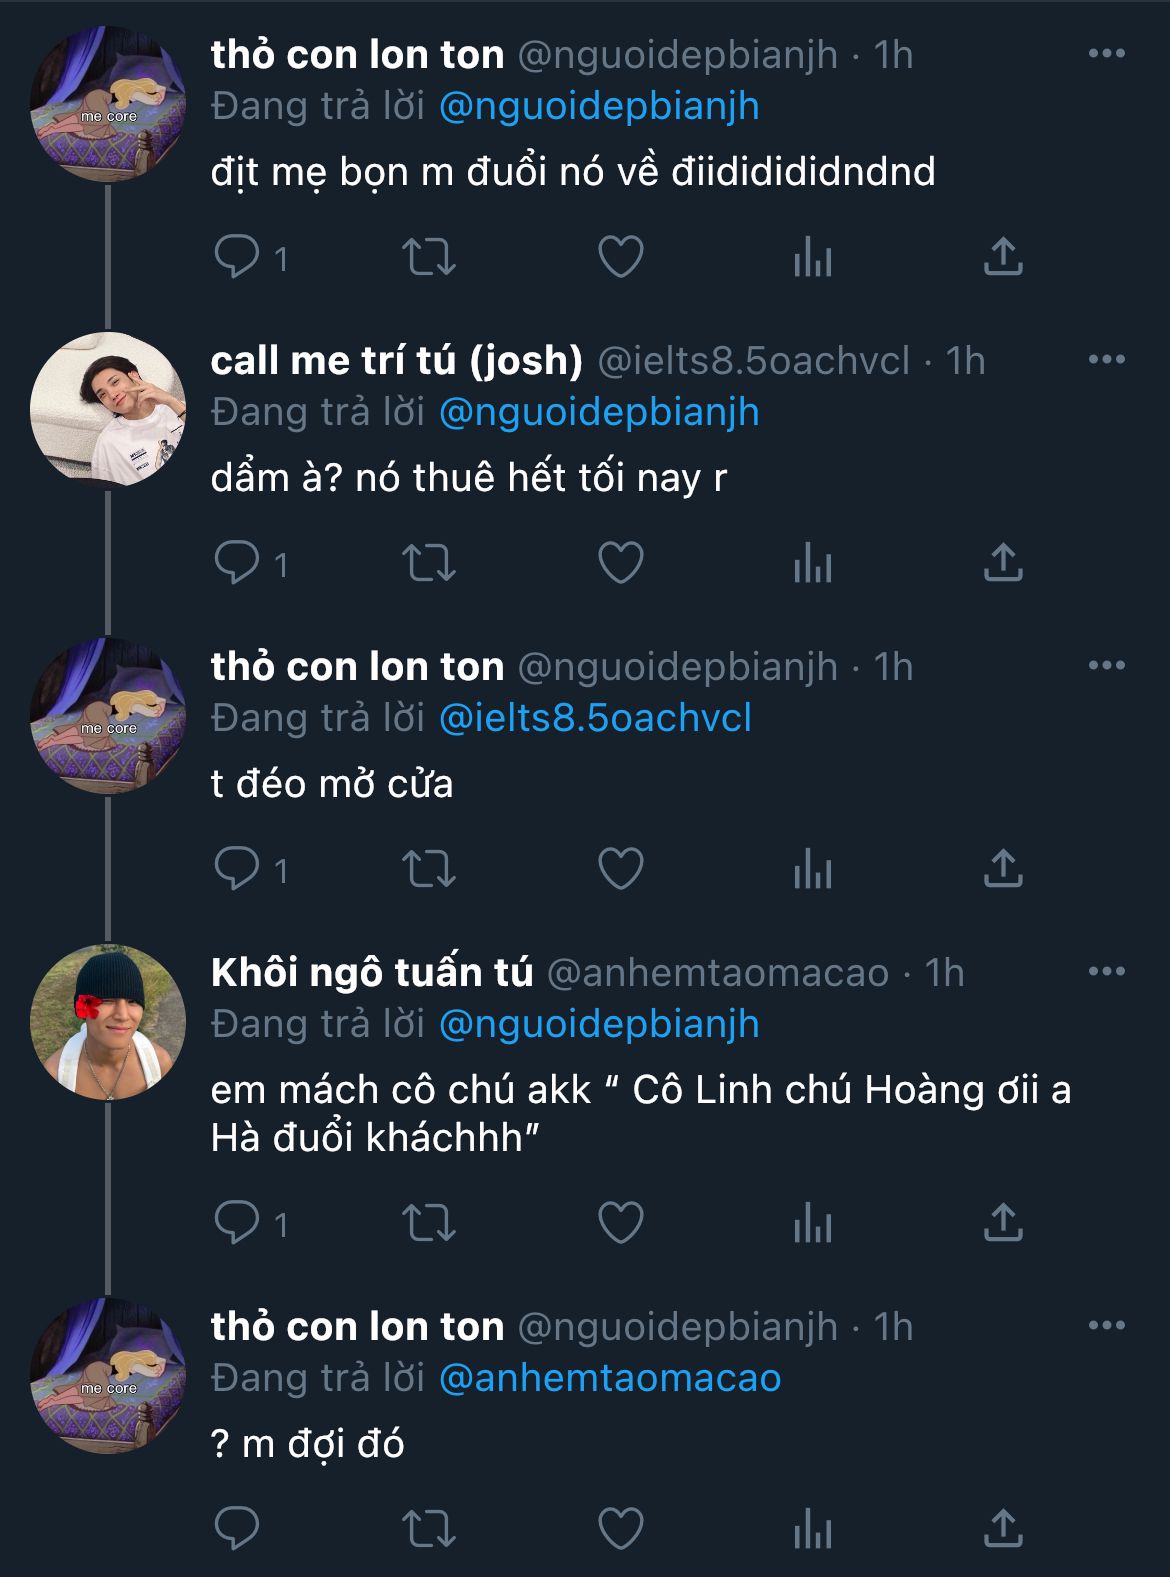
Task: Retweet the "dẩm à? nó thuê hết" tweet
Action: click(x=429, y=563)
